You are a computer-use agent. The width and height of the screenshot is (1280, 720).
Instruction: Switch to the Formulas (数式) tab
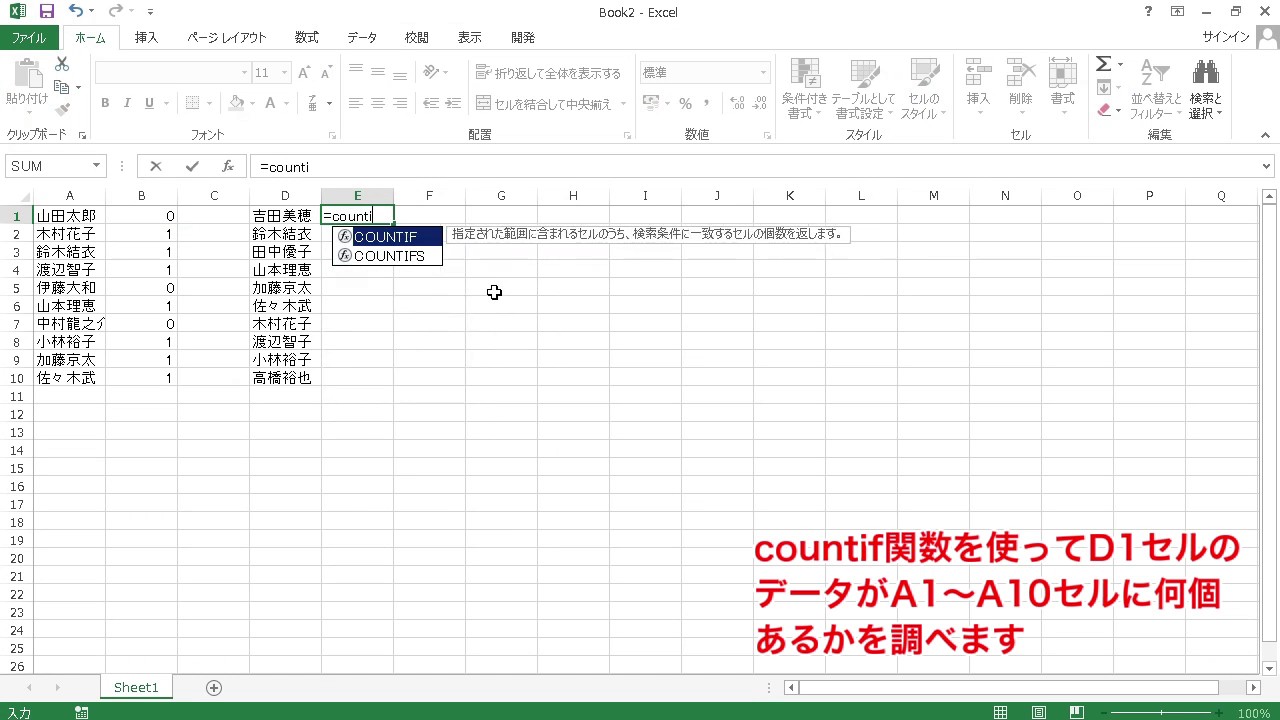coord(306,38)
